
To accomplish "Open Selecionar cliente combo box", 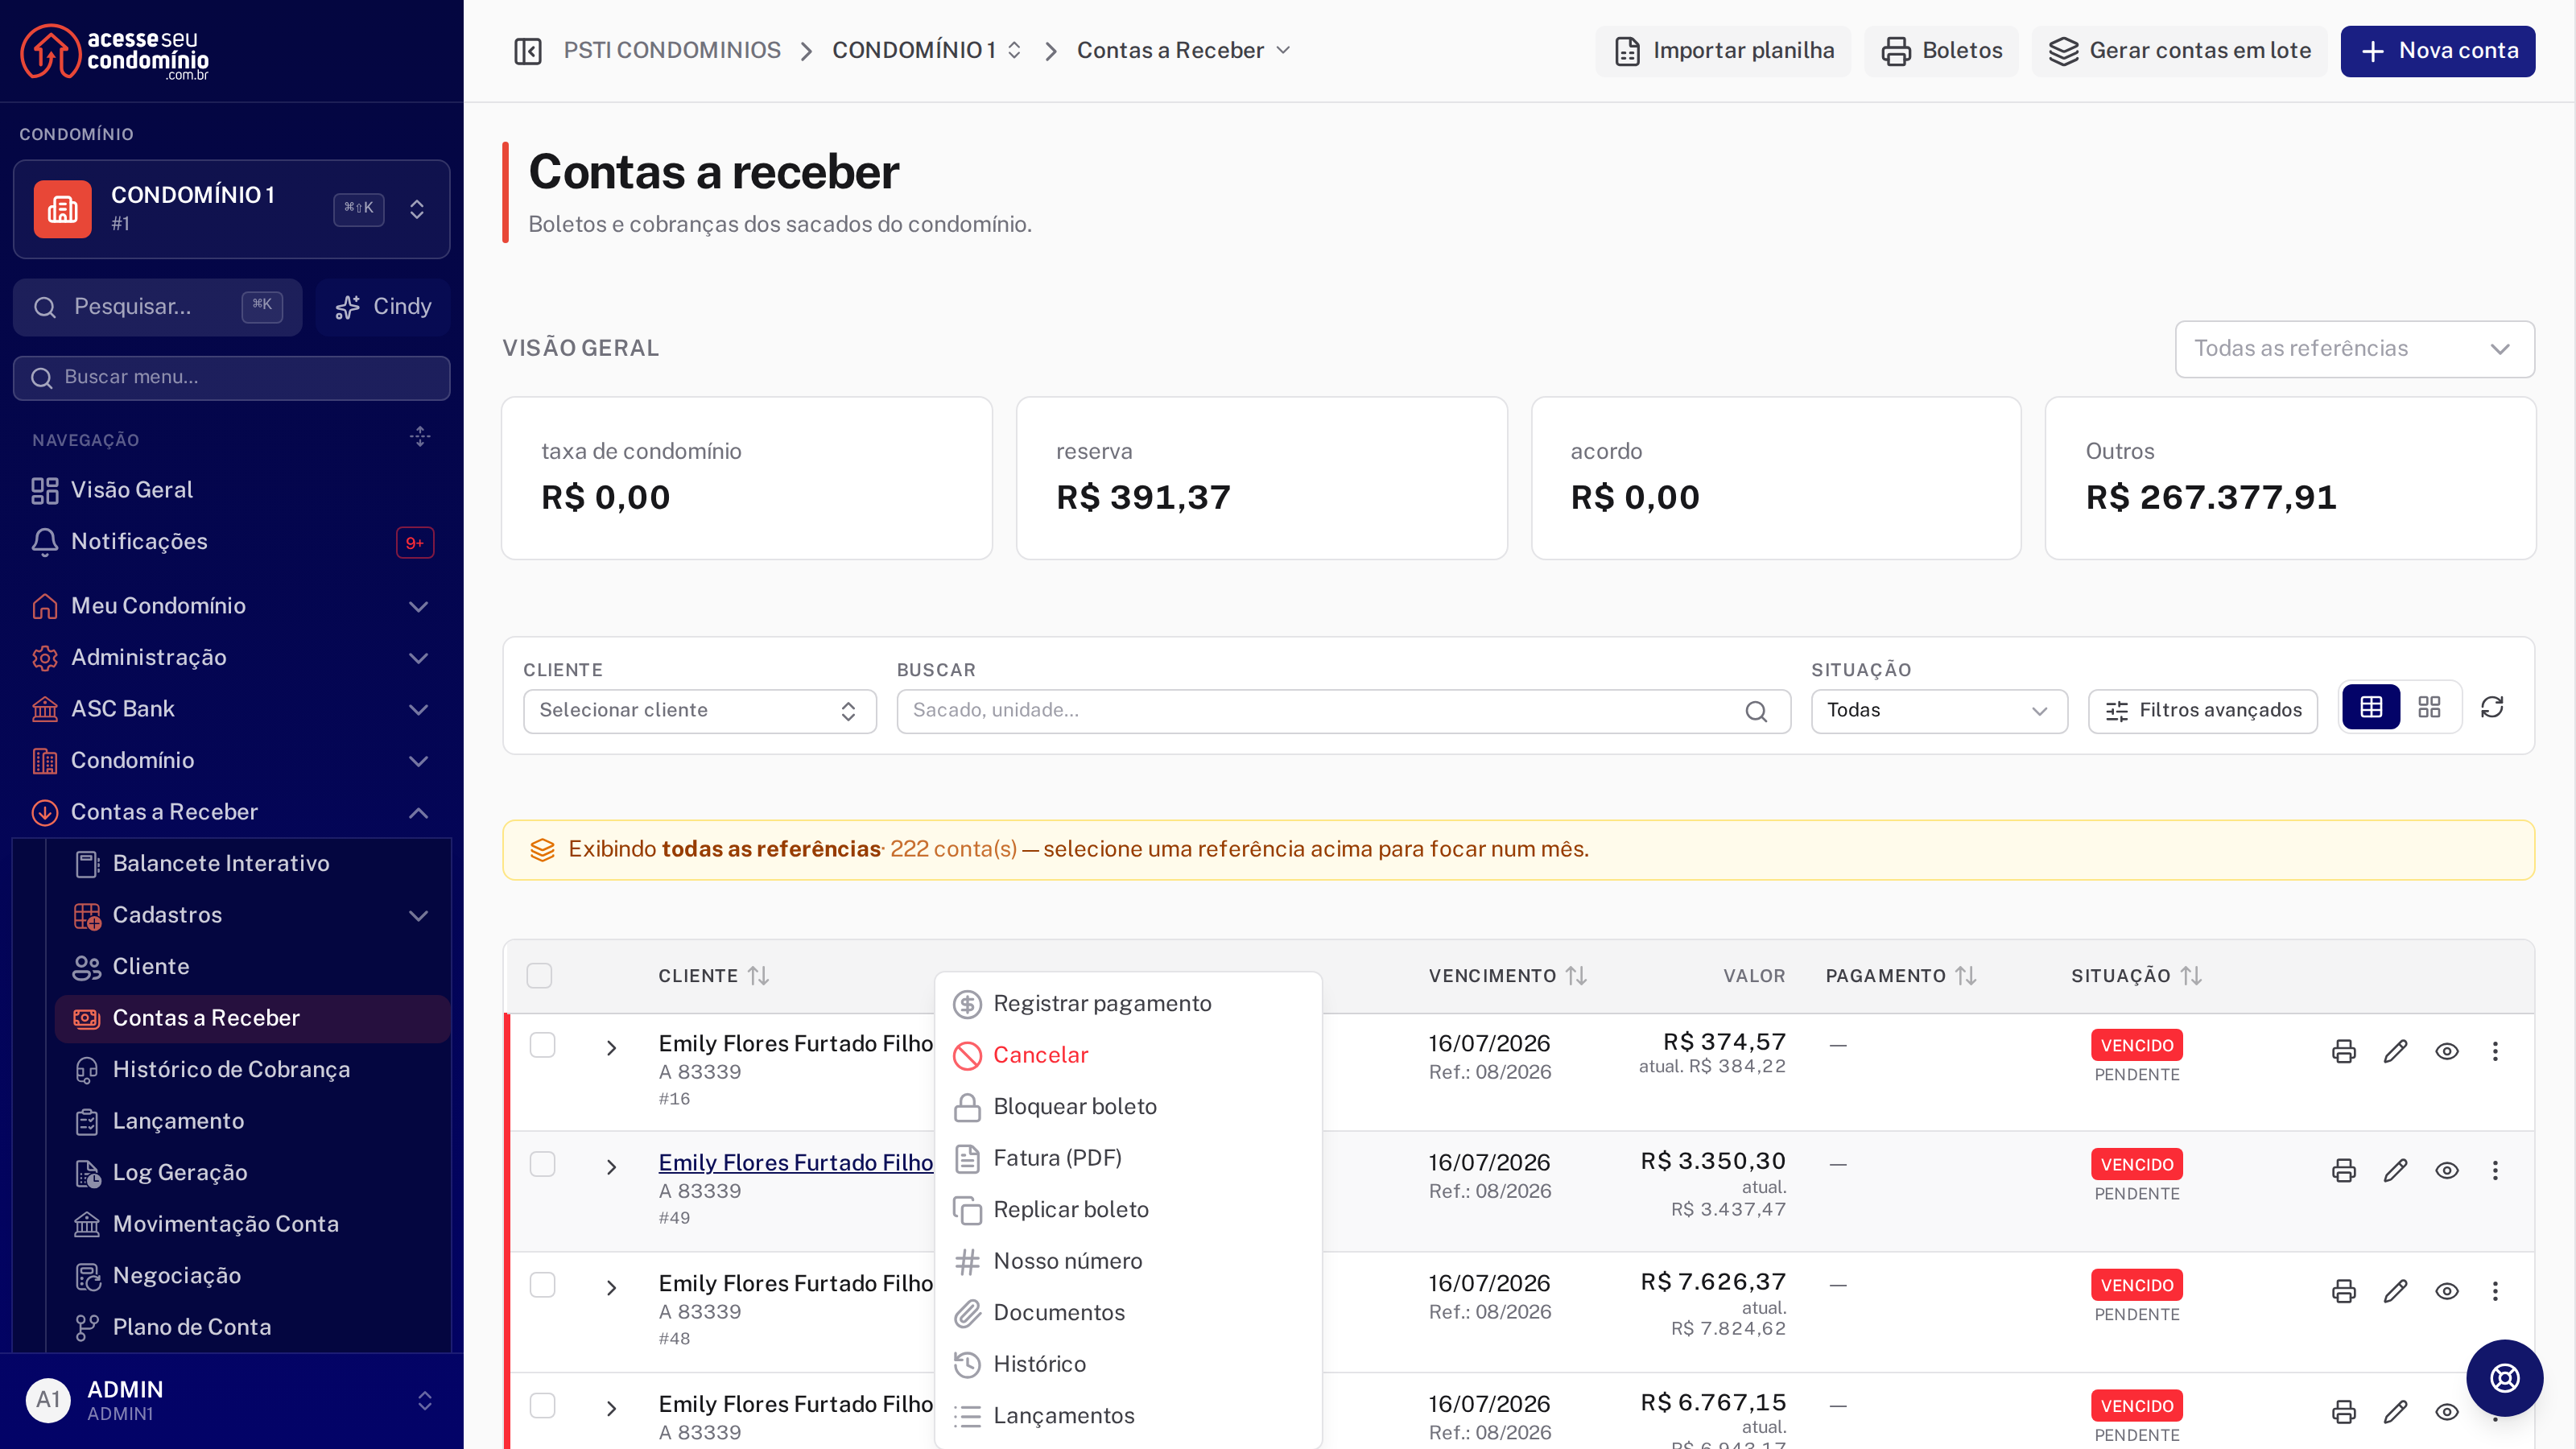I will [699, 711].
